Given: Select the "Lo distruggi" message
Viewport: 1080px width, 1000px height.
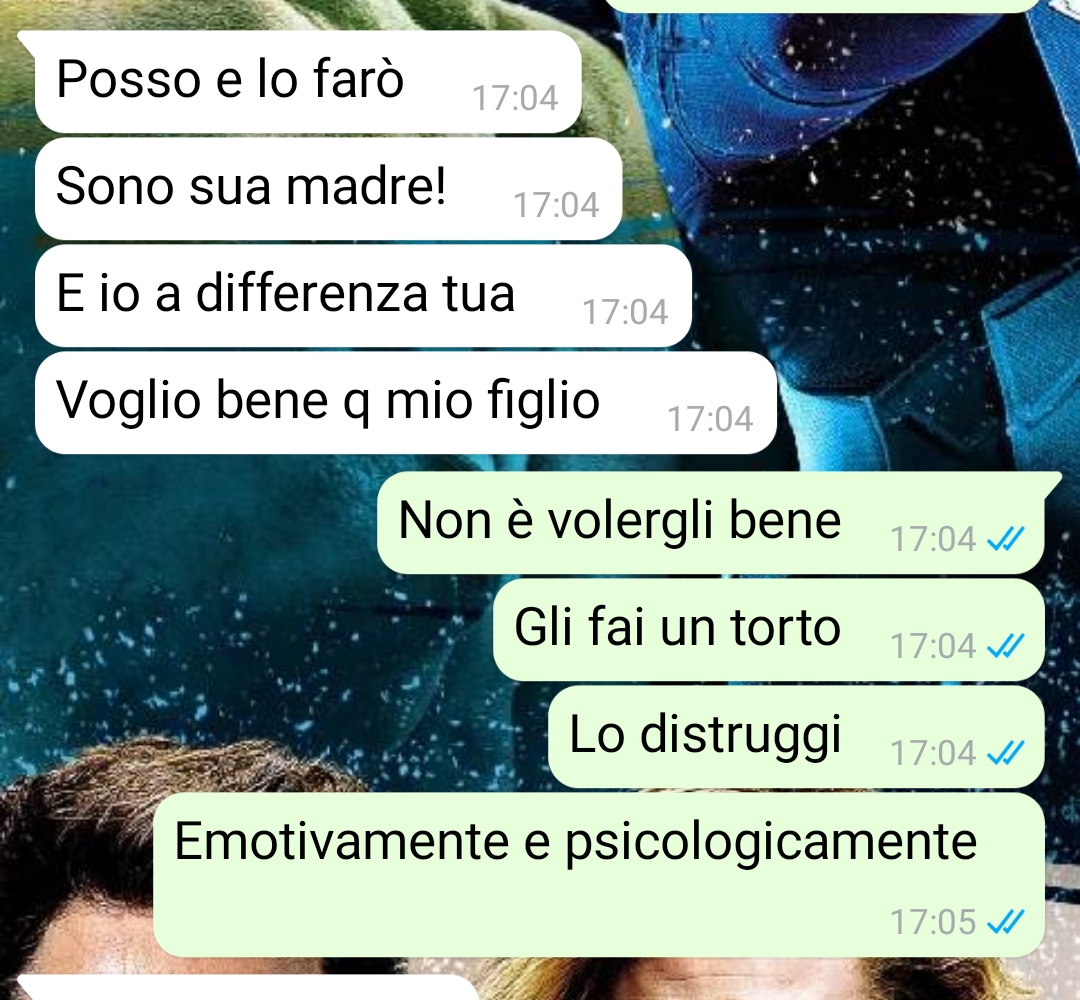Looking at the screenshot, I should 796,736.
